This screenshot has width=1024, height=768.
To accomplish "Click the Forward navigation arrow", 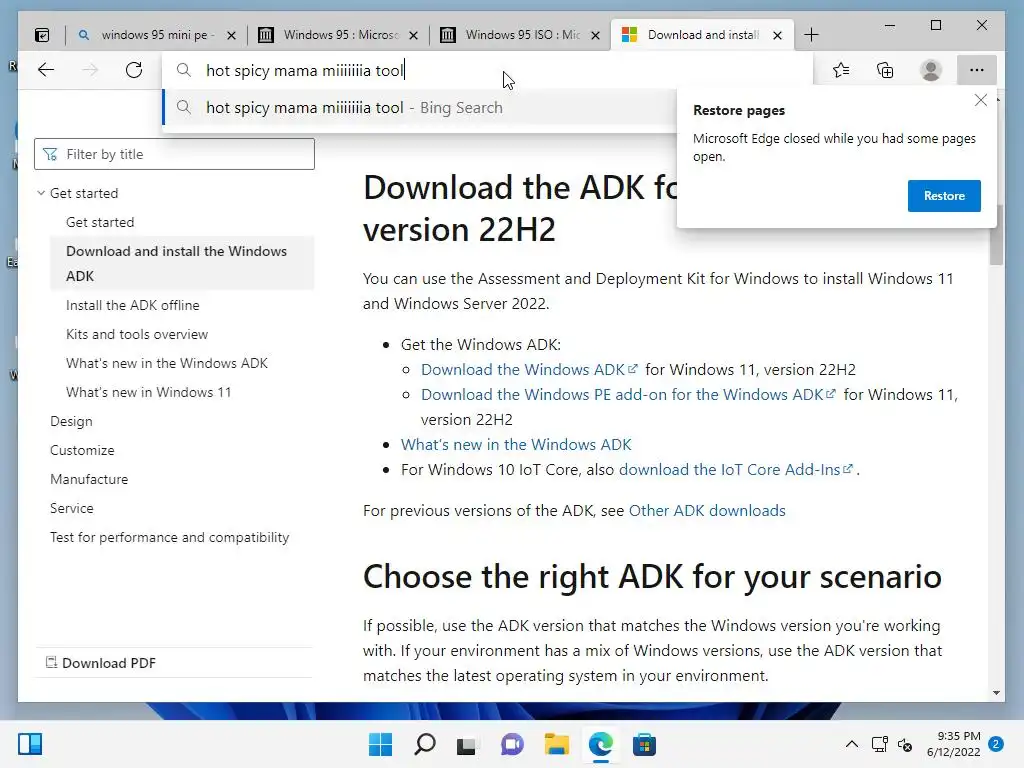I will pyautogui.click(x=90, y=70).
